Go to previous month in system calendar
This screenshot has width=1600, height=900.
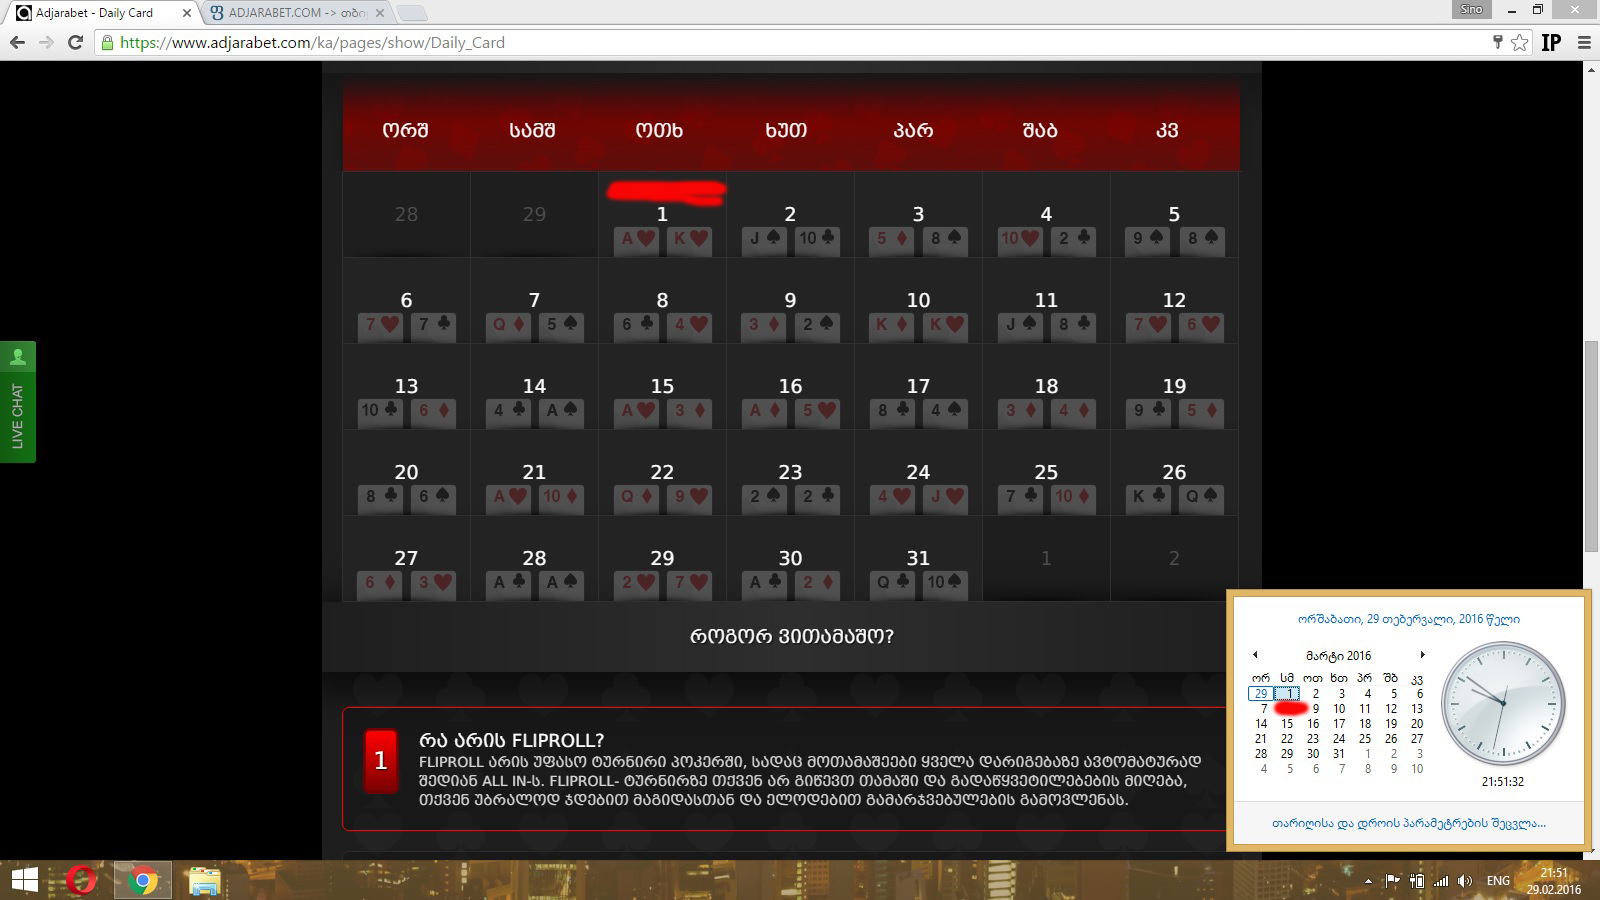coord(1255,655)
